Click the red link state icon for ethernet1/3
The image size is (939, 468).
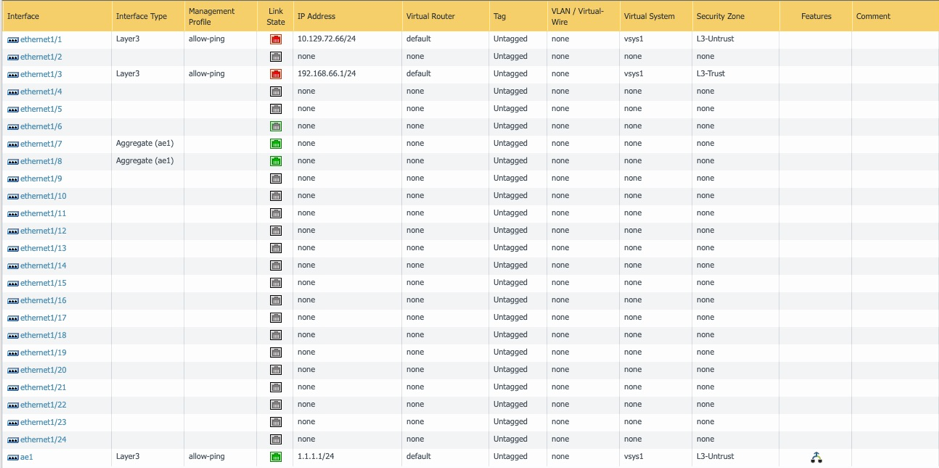click(x=276, y=74)
